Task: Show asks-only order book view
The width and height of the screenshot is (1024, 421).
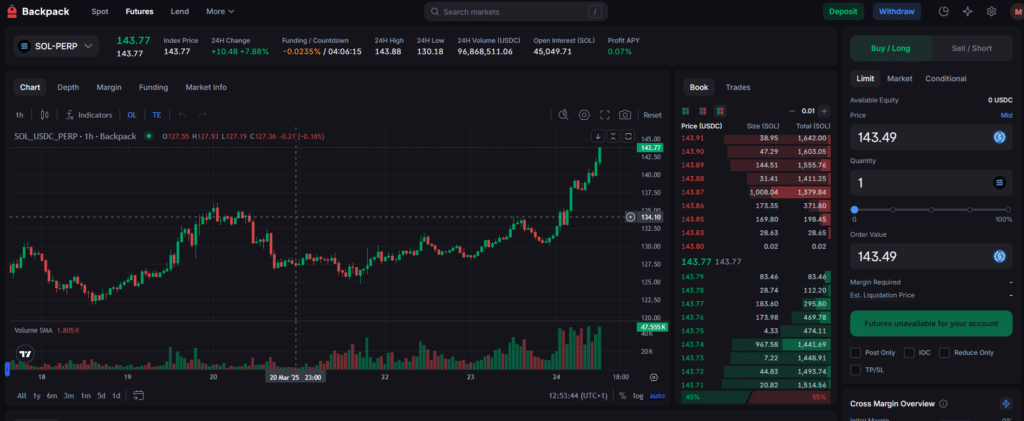Action: [x=703, y=111]
